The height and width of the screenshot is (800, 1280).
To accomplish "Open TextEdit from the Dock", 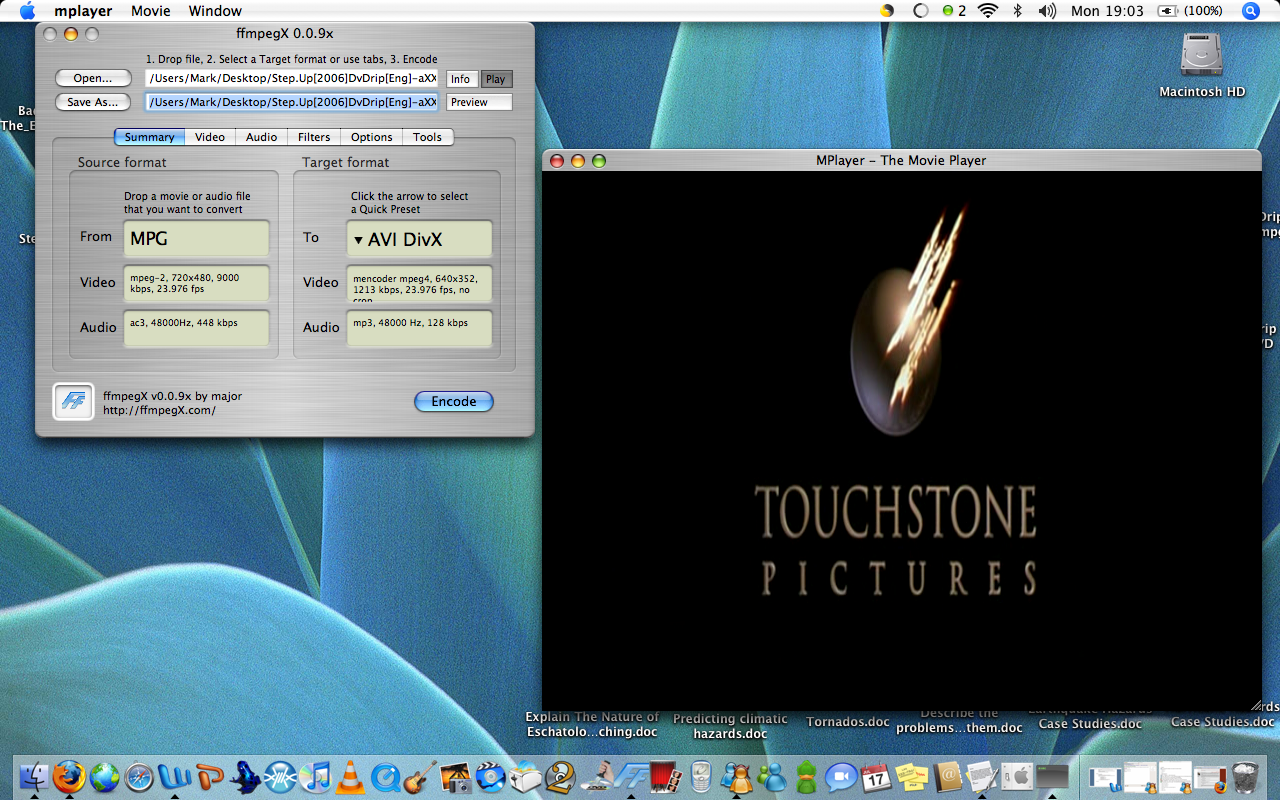I will 982,777.
